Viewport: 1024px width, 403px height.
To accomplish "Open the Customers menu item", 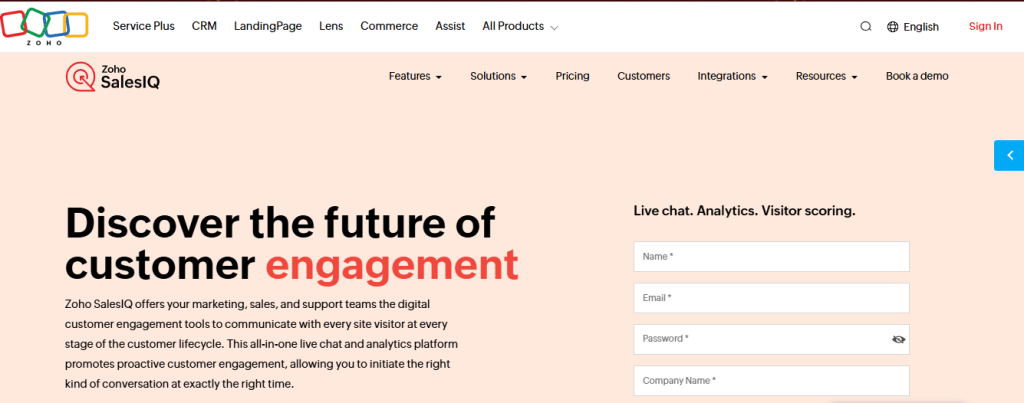I will pos(644,76).
